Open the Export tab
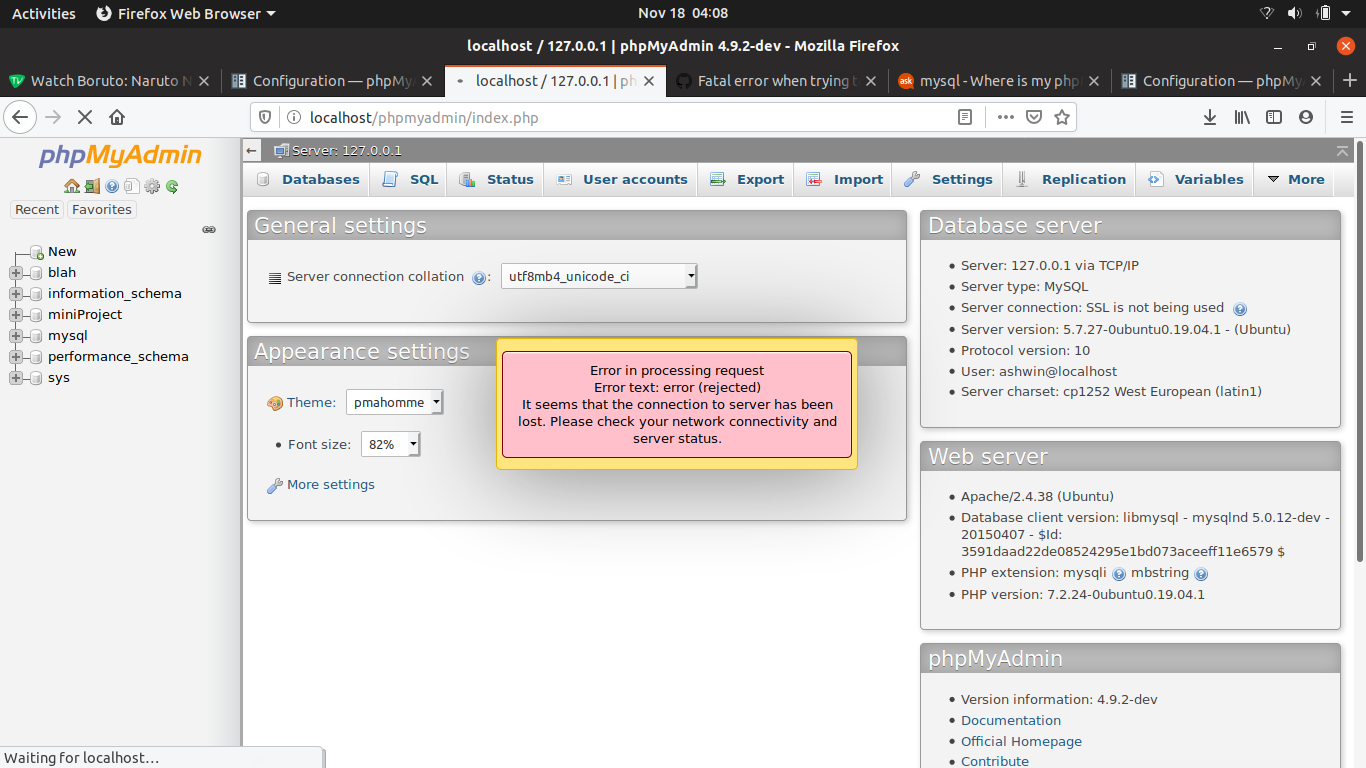The width and height of the screenshot is (1366, 768). point(747,180)
